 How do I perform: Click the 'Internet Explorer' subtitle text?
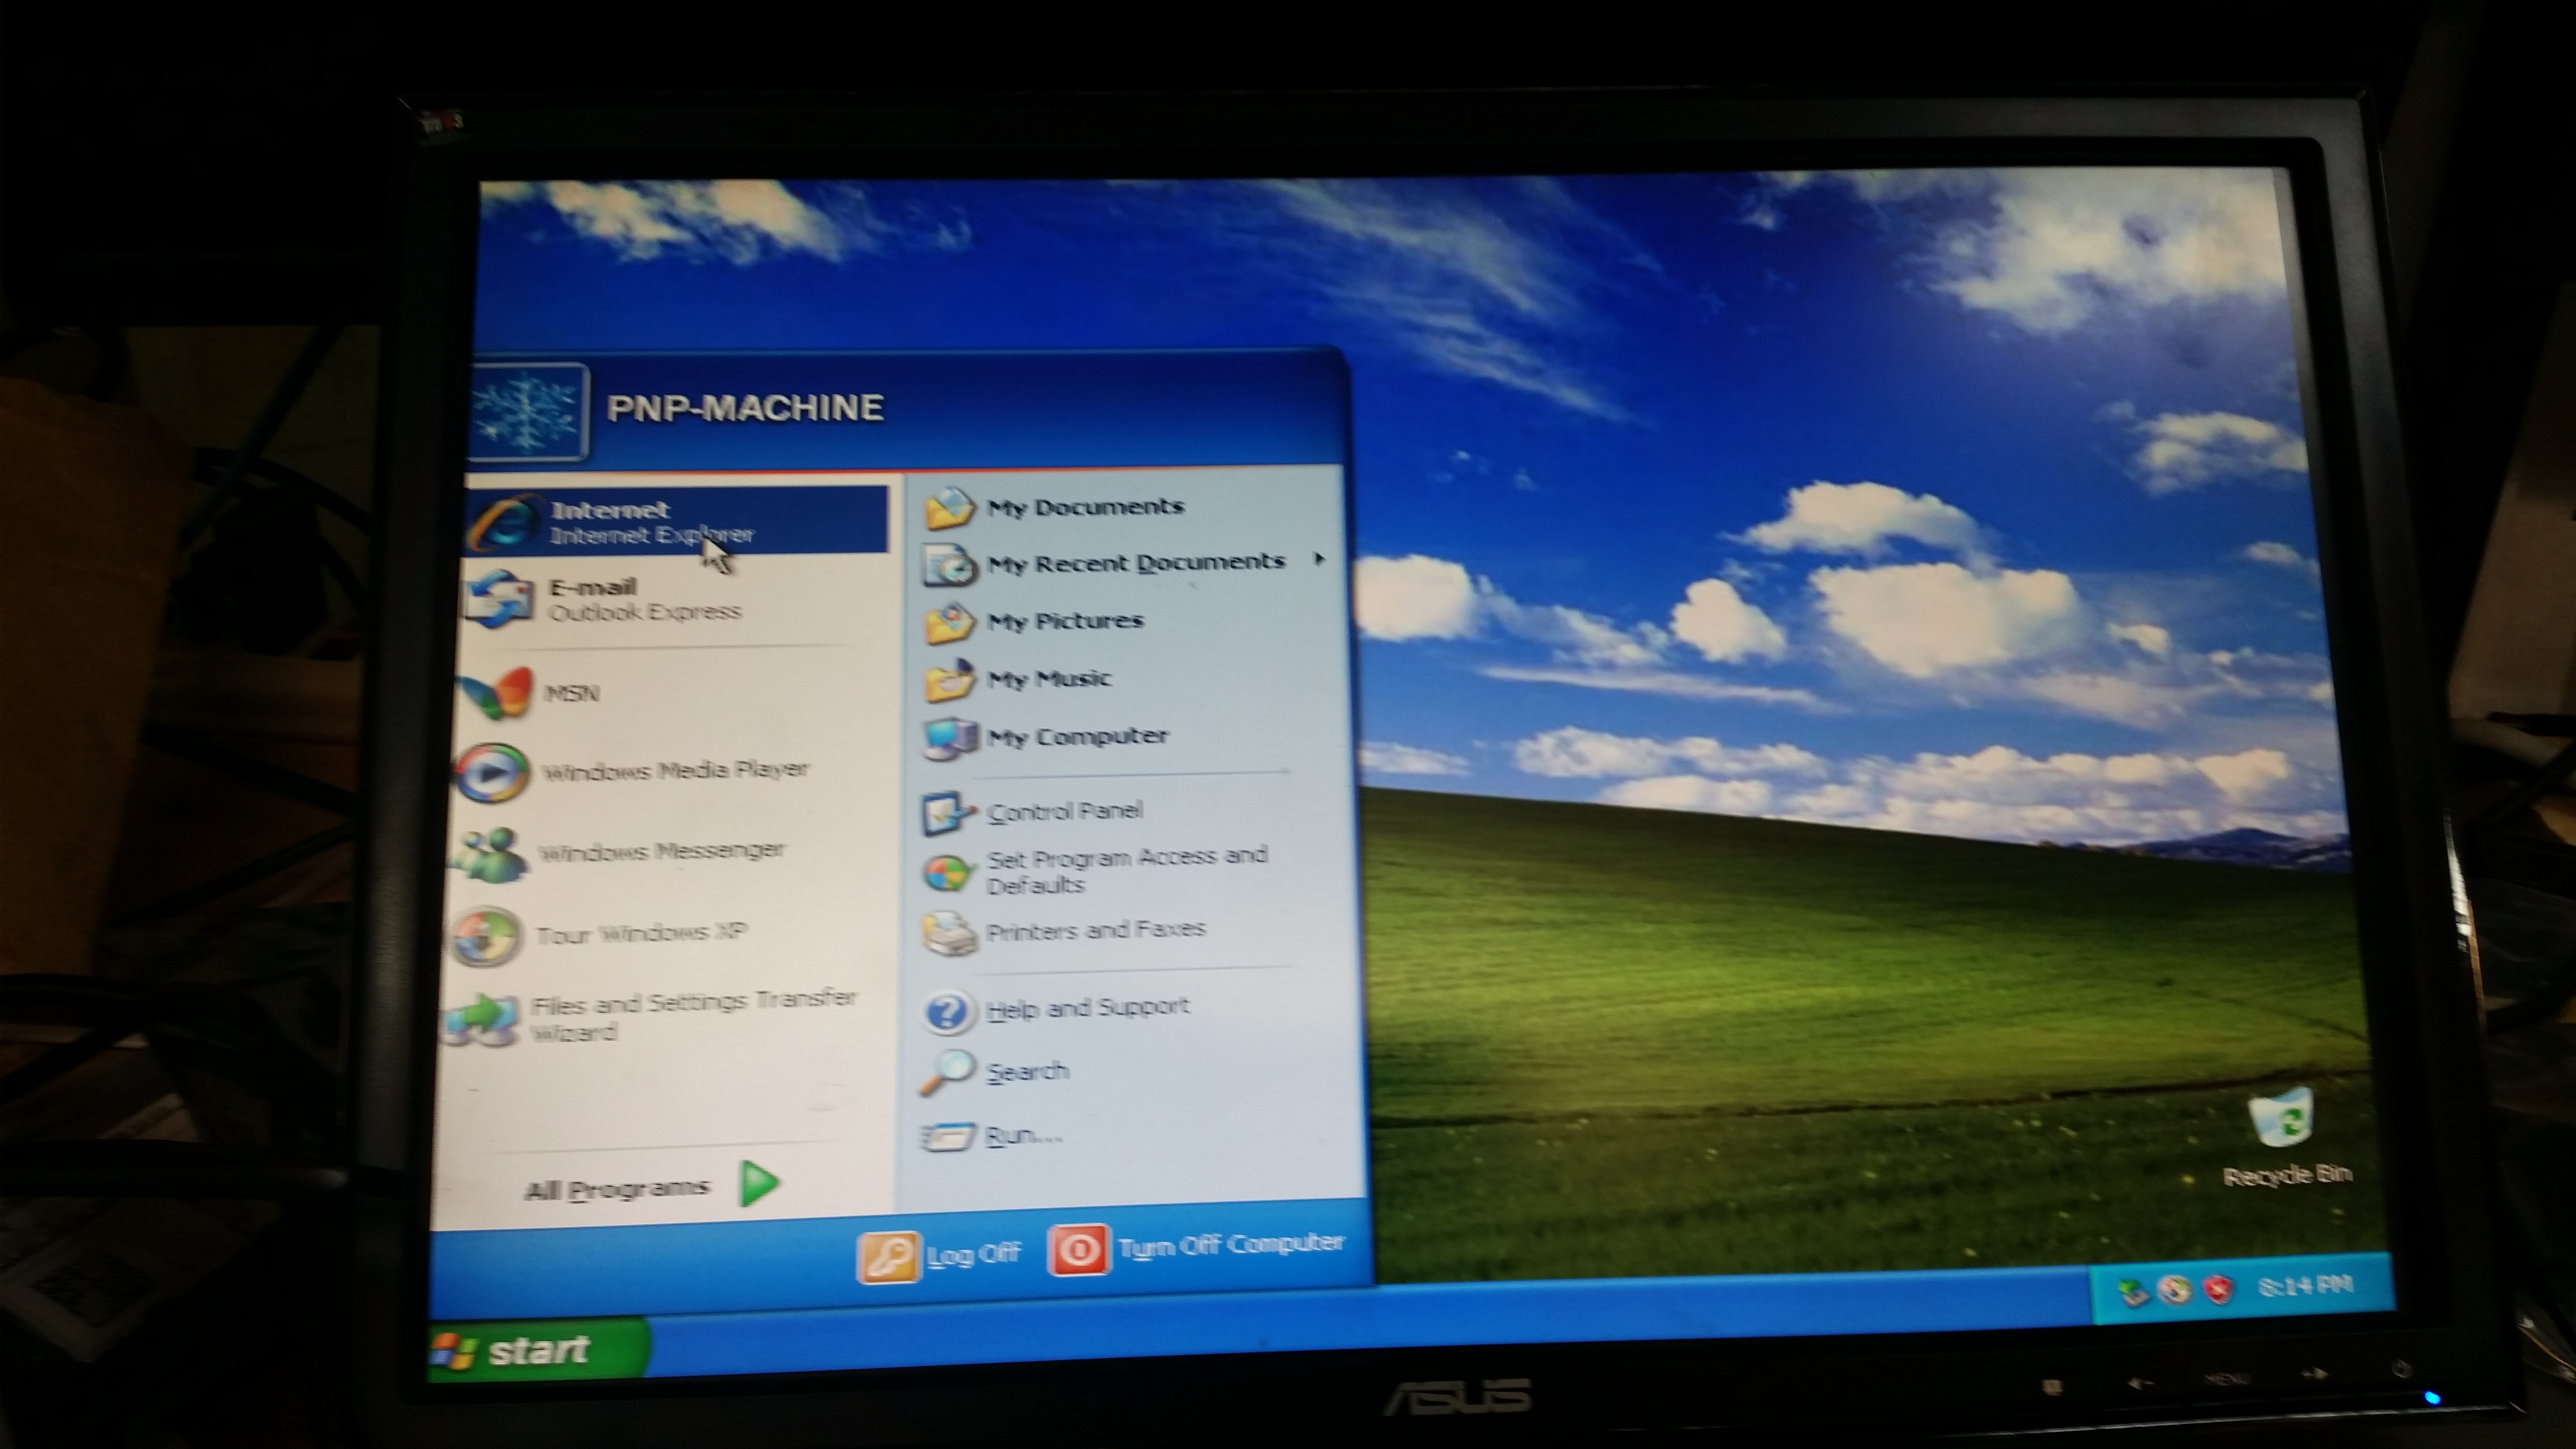click(x=652, y=535)
